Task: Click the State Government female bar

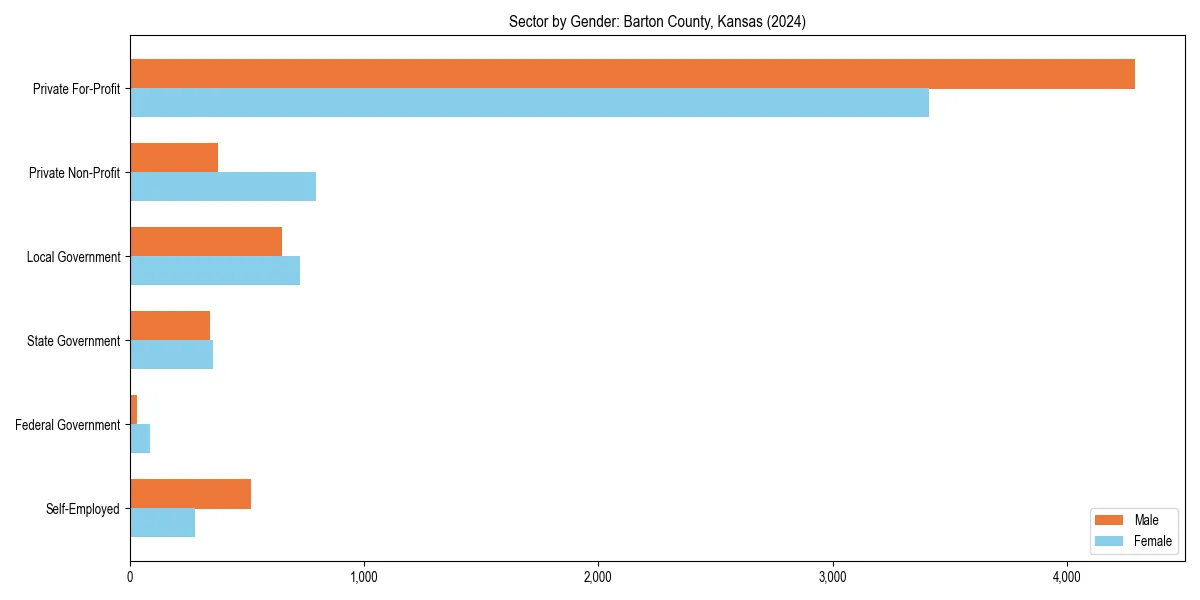Action: (170, 354)
